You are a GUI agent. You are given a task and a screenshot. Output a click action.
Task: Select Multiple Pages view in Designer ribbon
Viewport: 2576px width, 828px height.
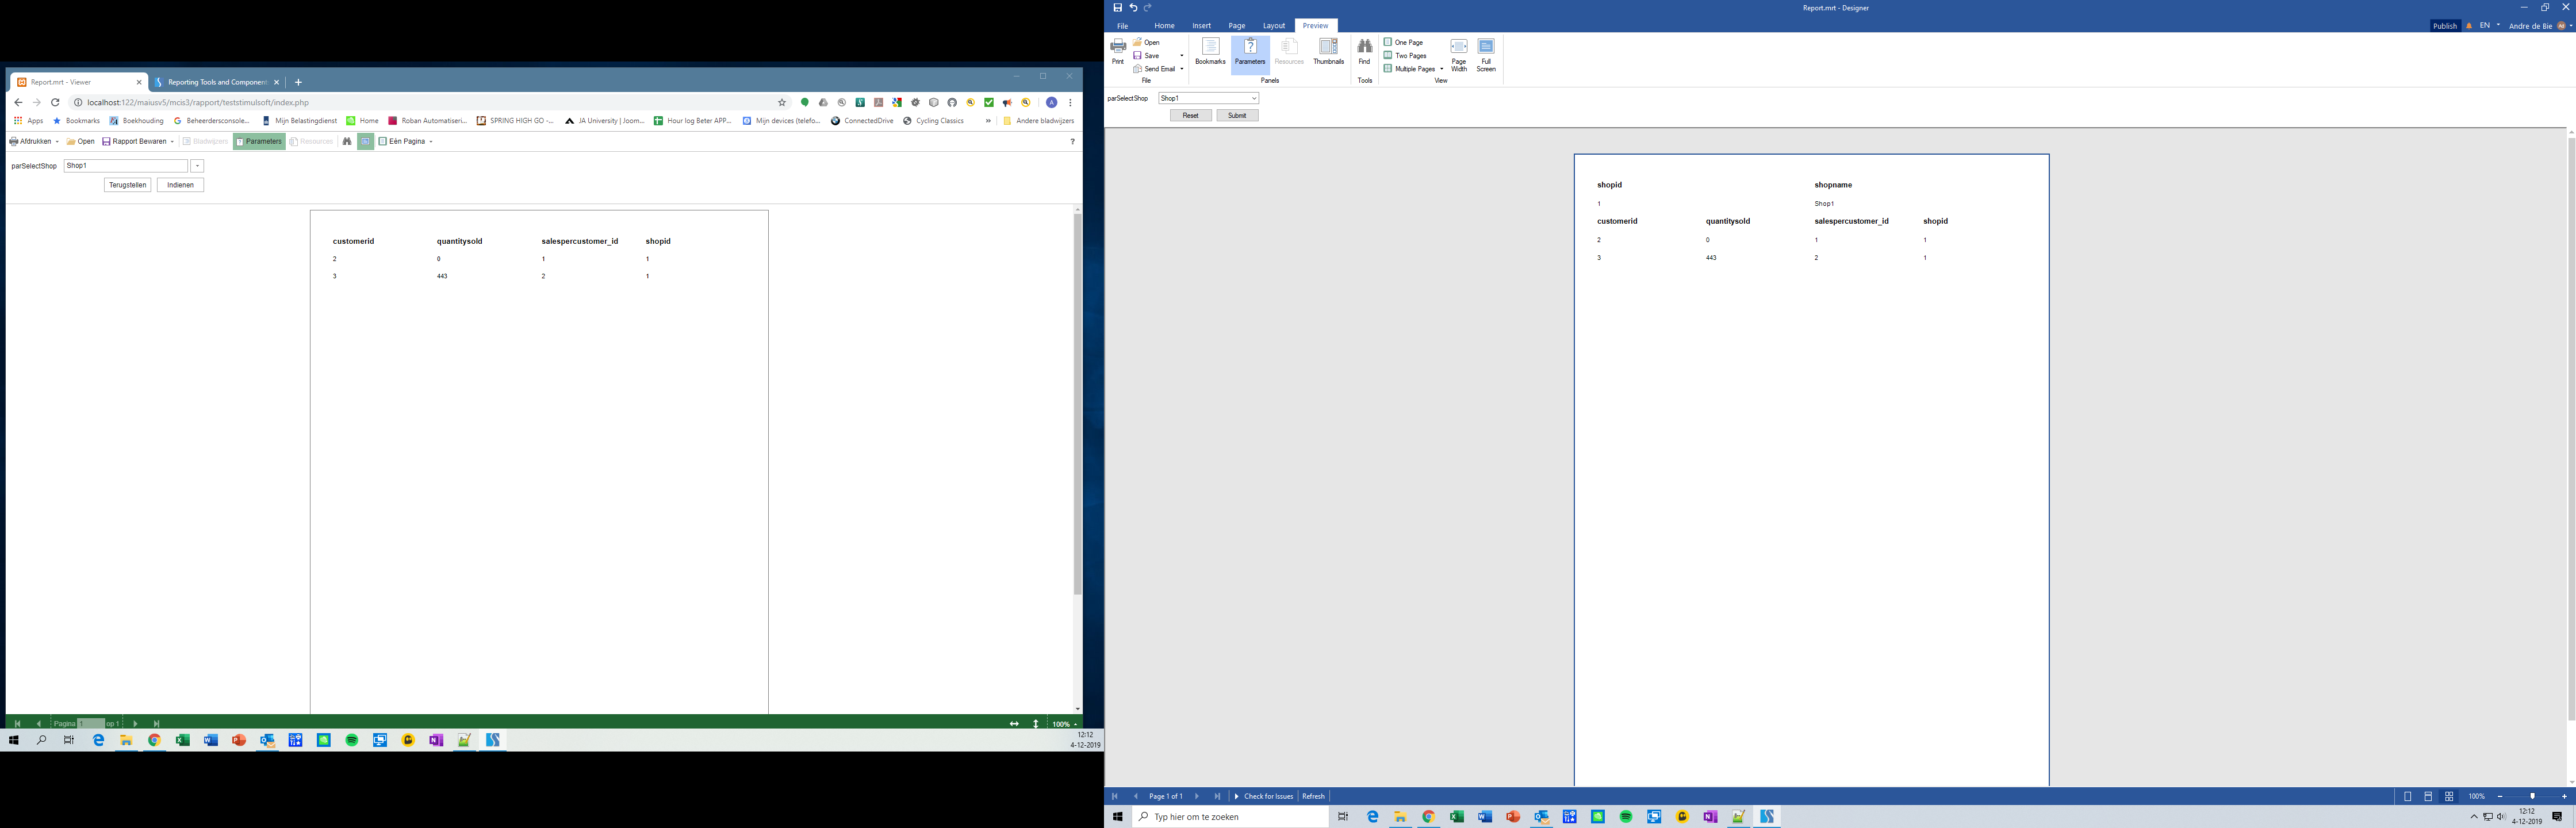1409,69
